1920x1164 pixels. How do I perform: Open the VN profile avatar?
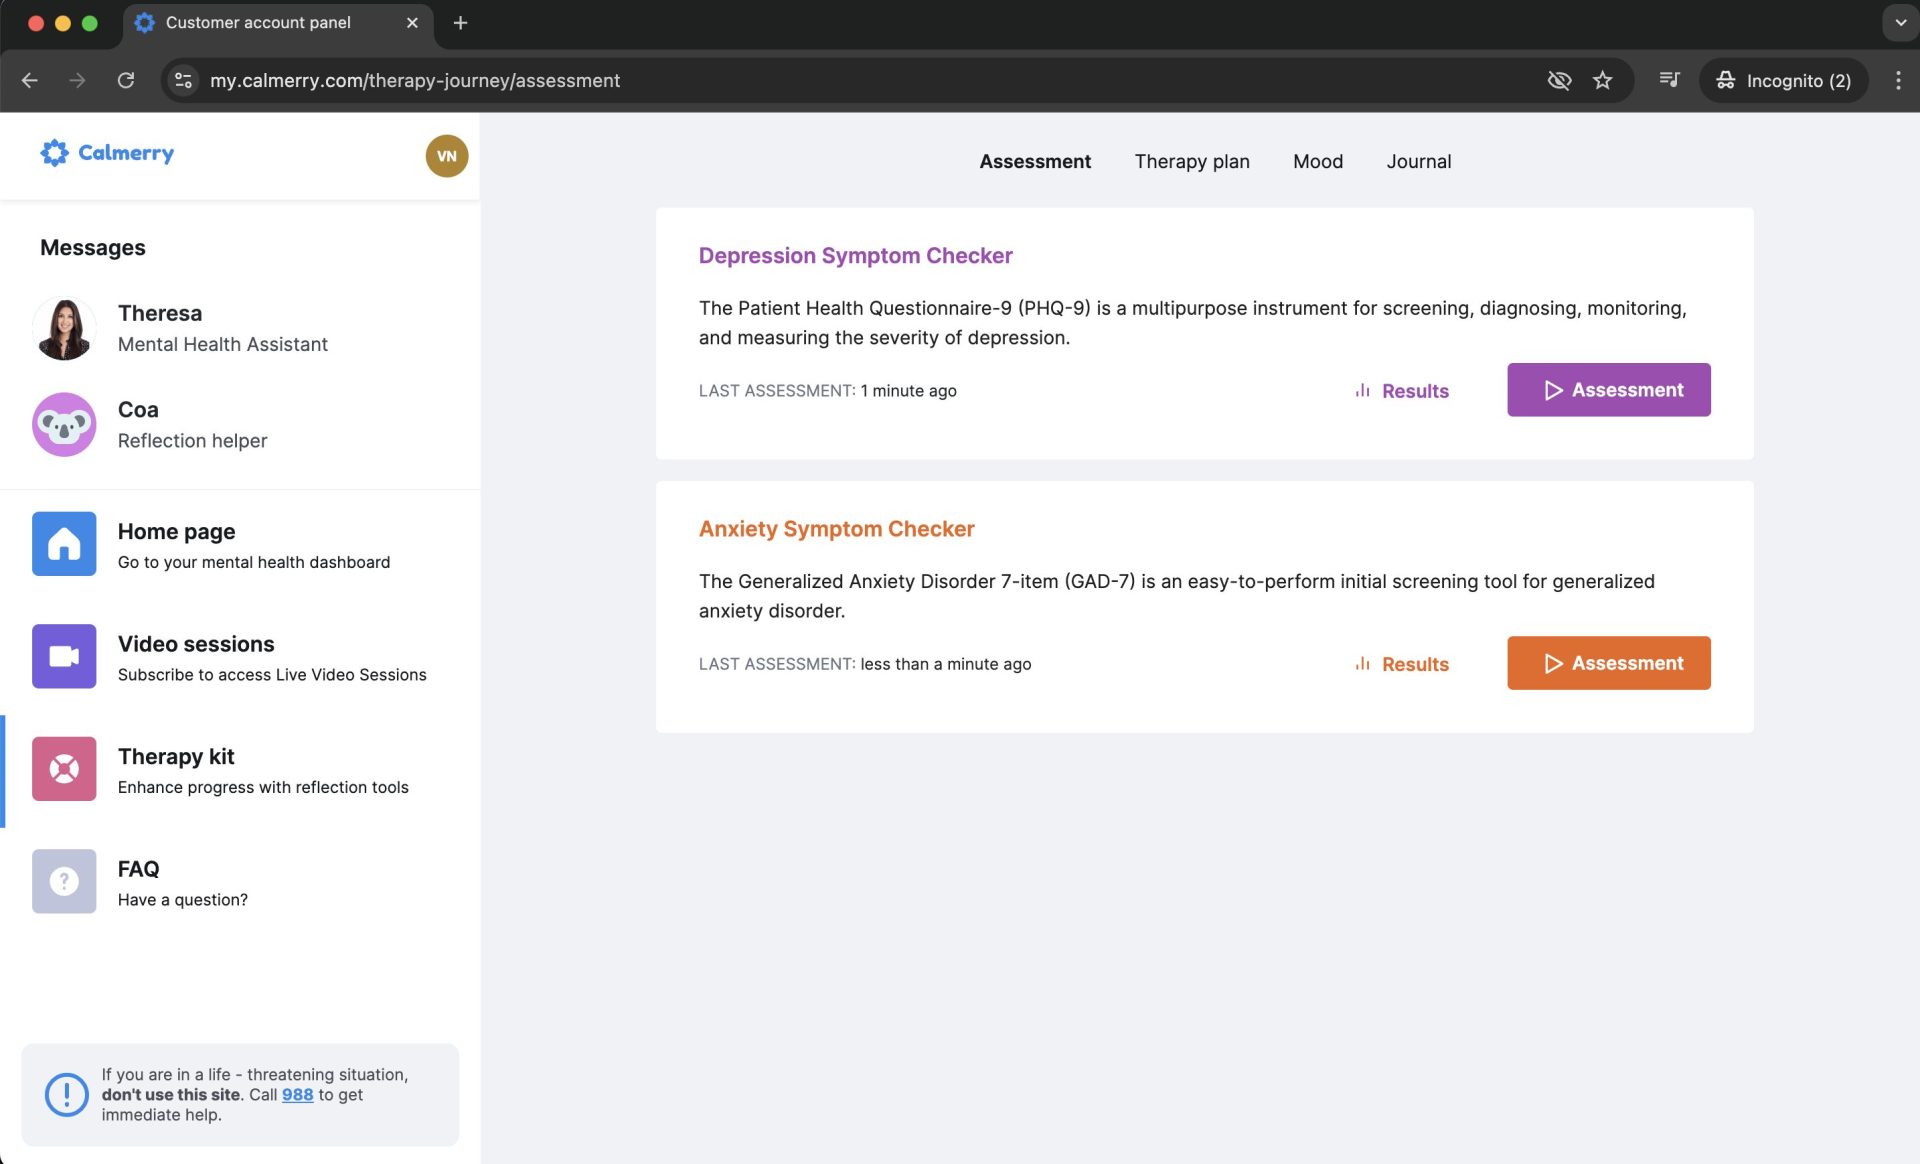tap(446, 156)
